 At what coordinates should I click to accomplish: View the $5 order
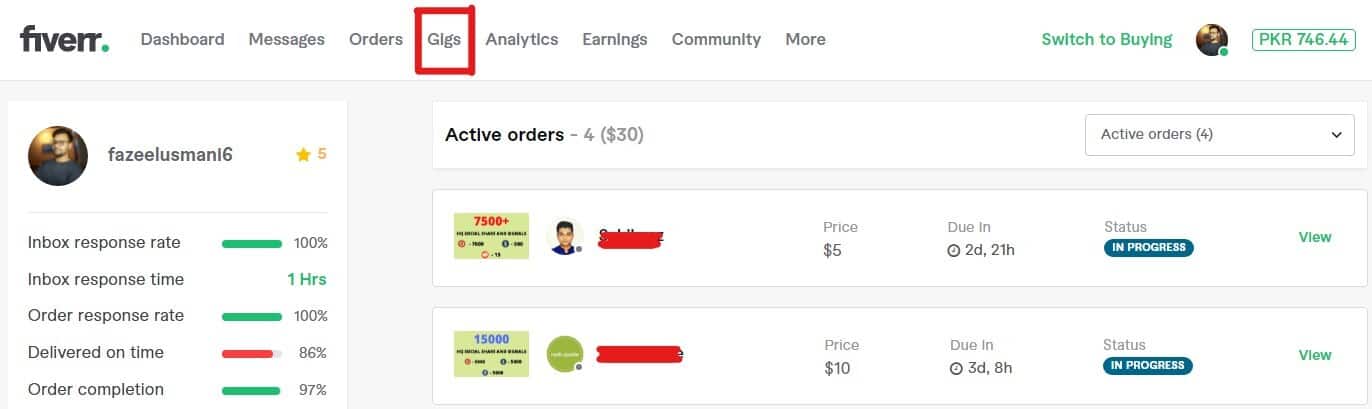pyautogui.click(x=1315, y=237)
